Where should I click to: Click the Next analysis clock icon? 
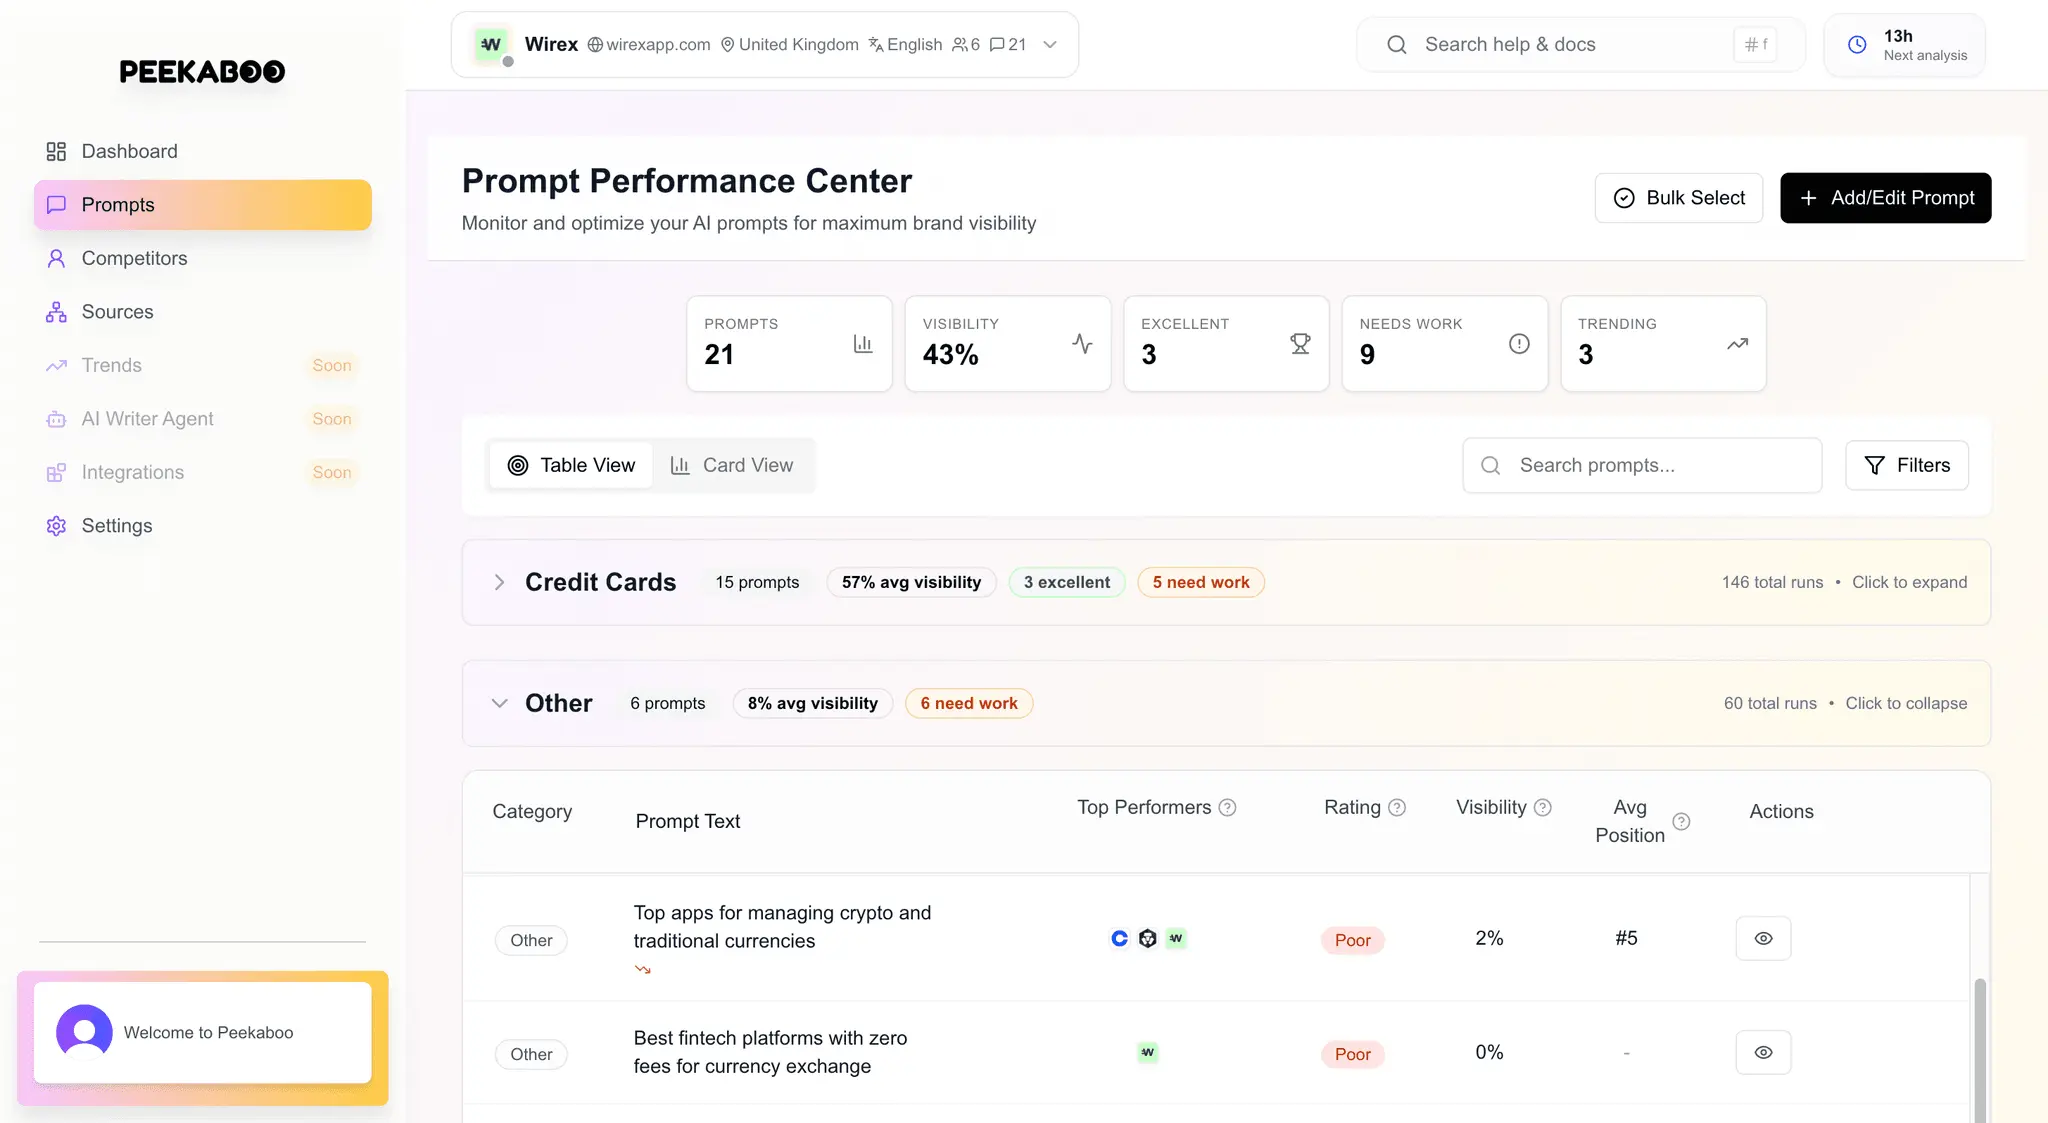coord(1857,45)
